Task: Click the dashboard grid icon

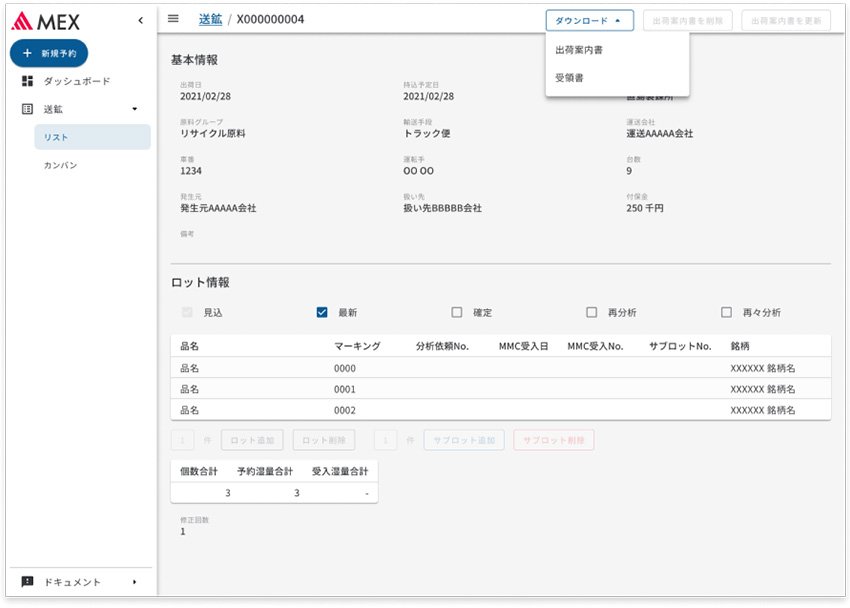Action: coord(27,81)
